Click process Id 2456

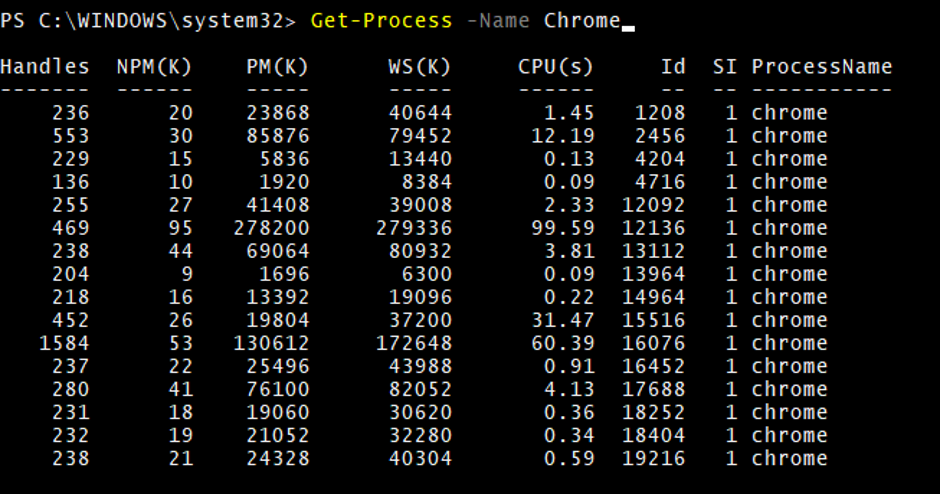(x=660, y=136)
